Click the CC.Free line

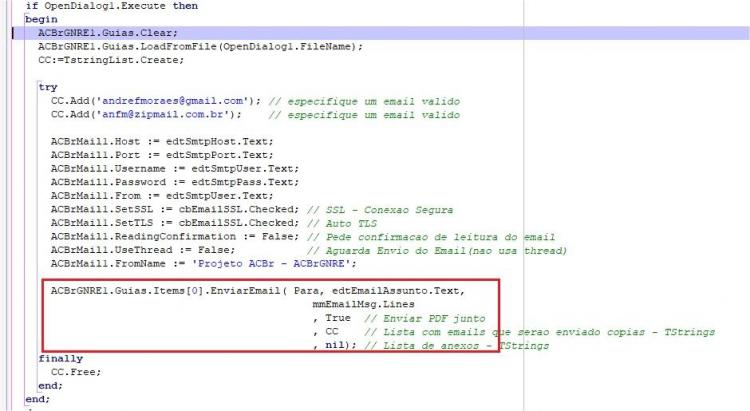[x=76, y=372]
